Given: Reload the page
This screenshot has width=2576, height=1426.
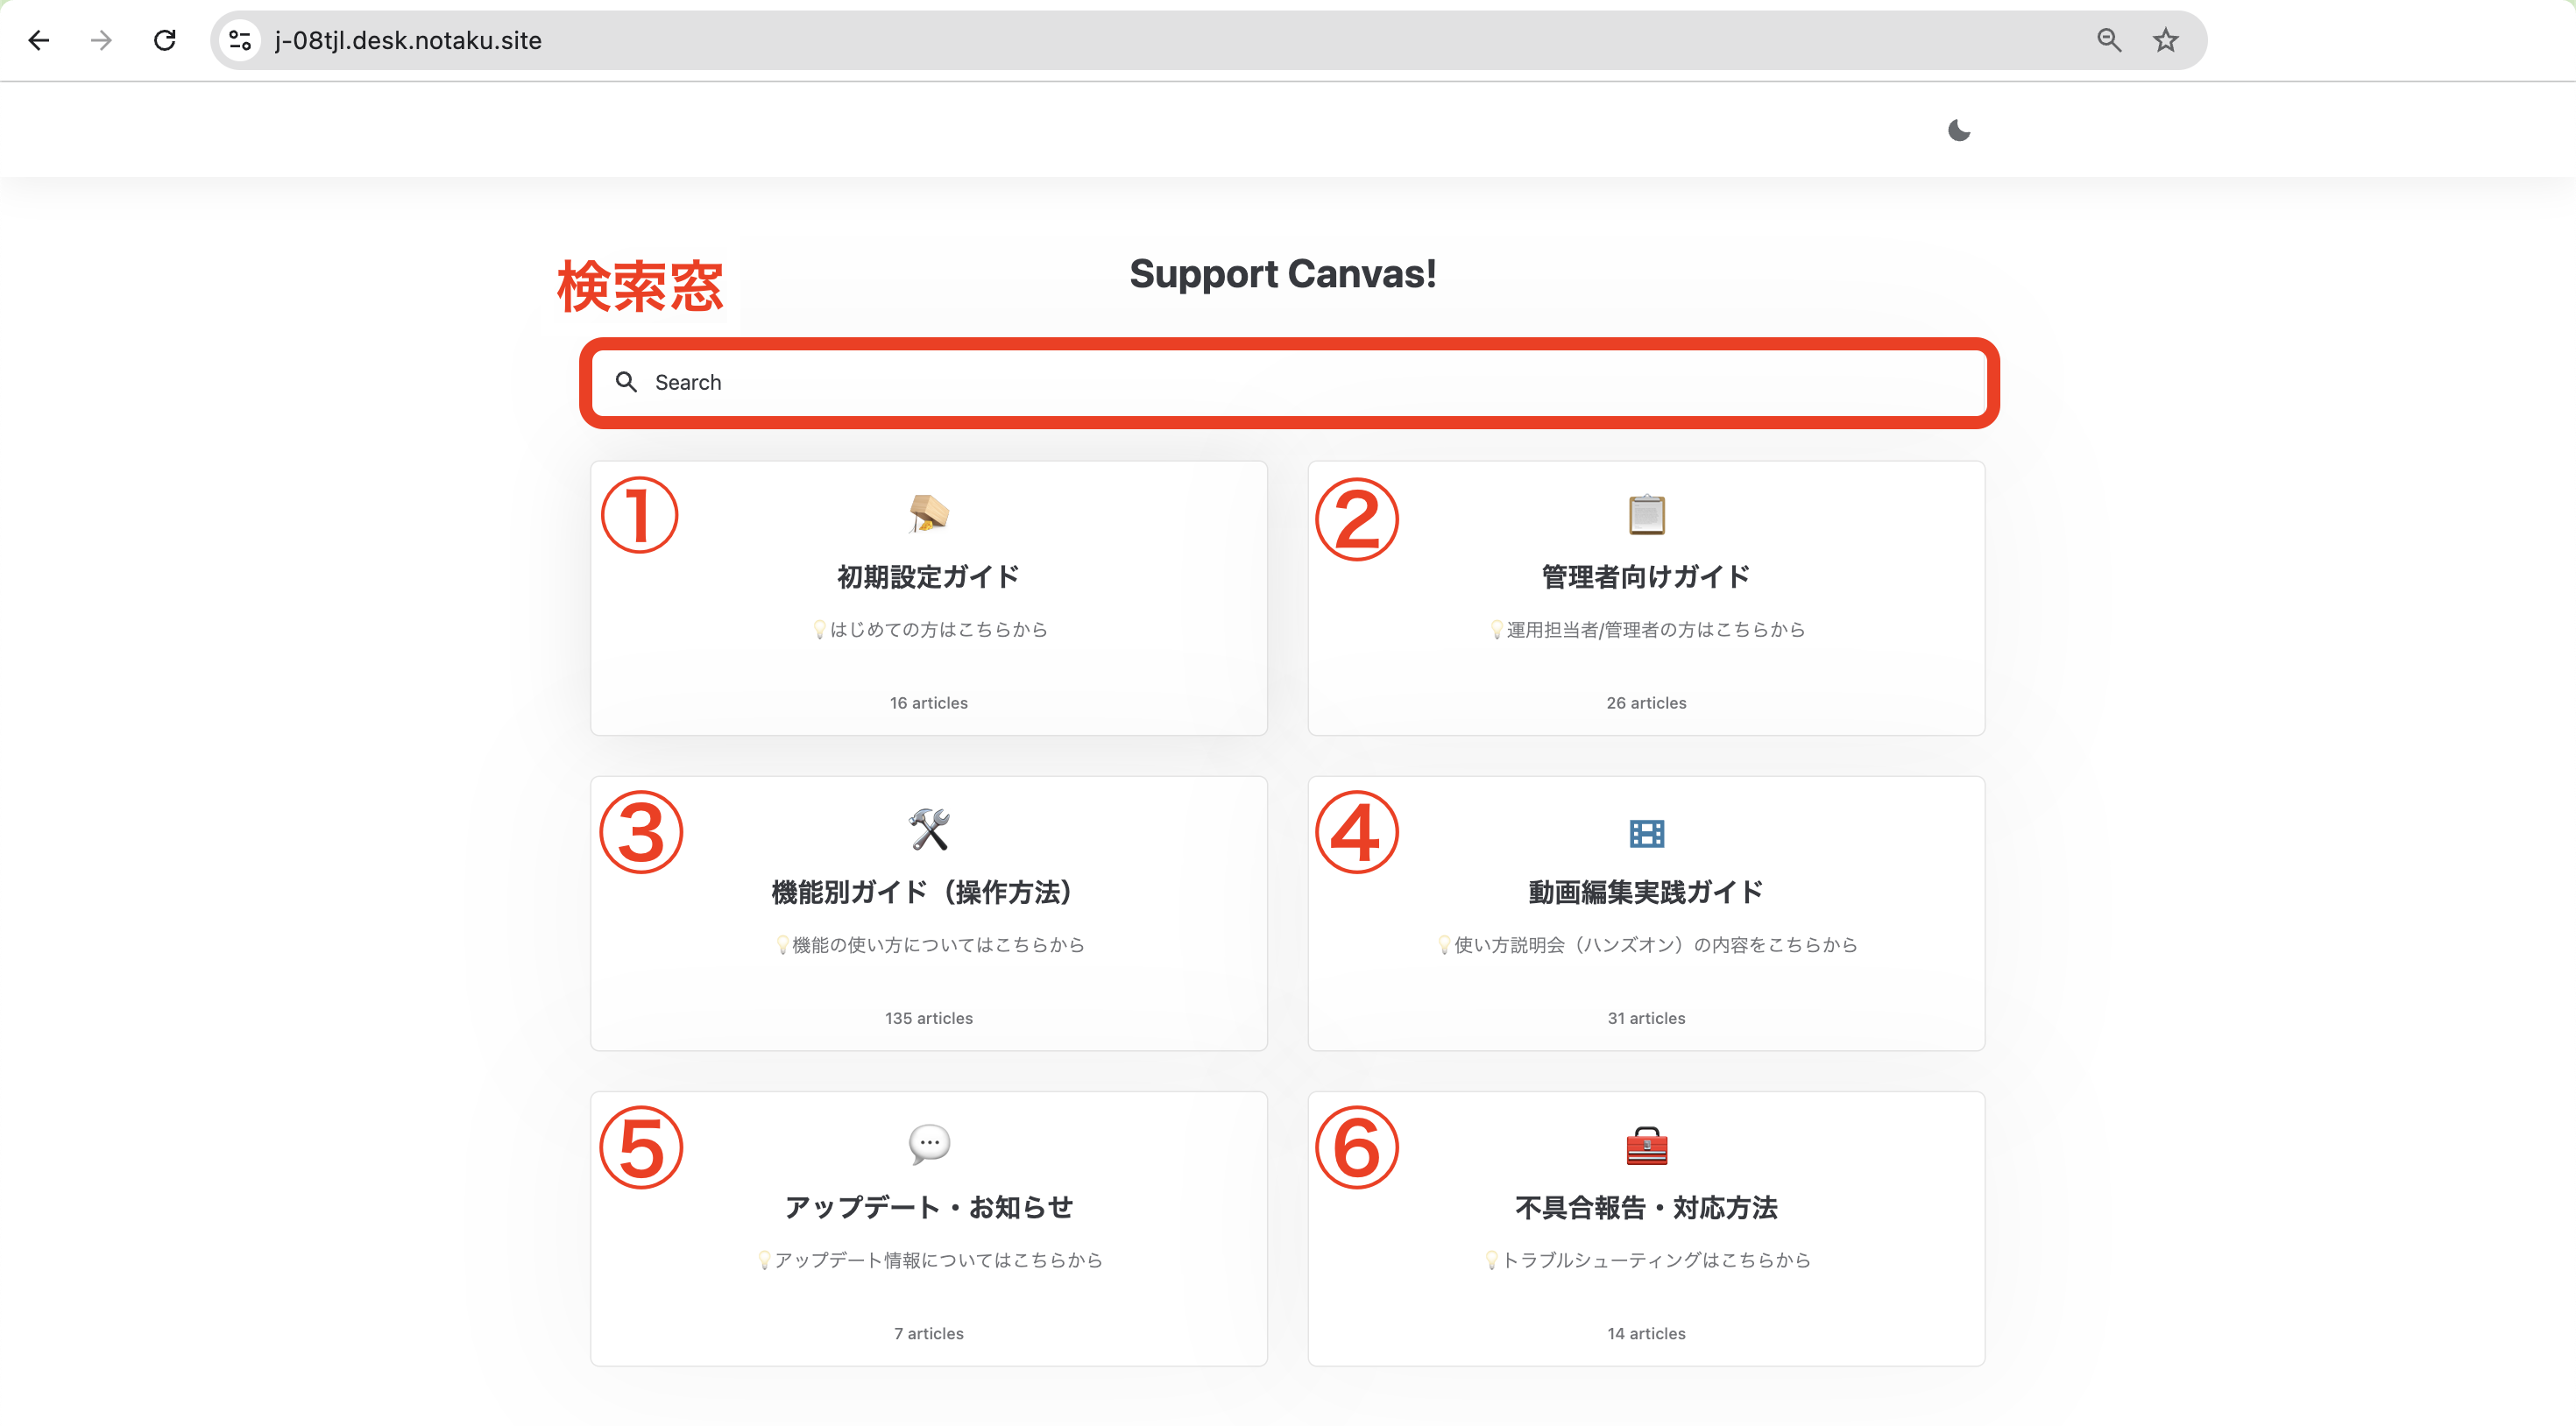Looking at the screenshot, I should (165, 40).
